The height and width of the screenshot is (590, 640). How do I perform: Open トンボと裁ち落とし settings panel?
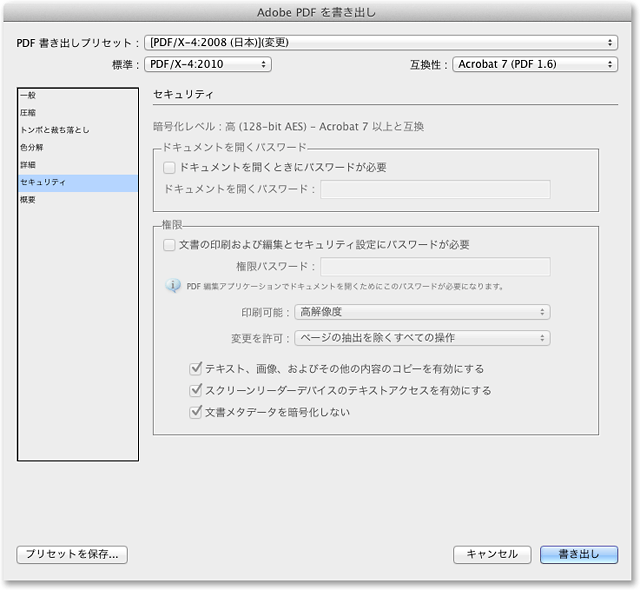pos(55,130)
